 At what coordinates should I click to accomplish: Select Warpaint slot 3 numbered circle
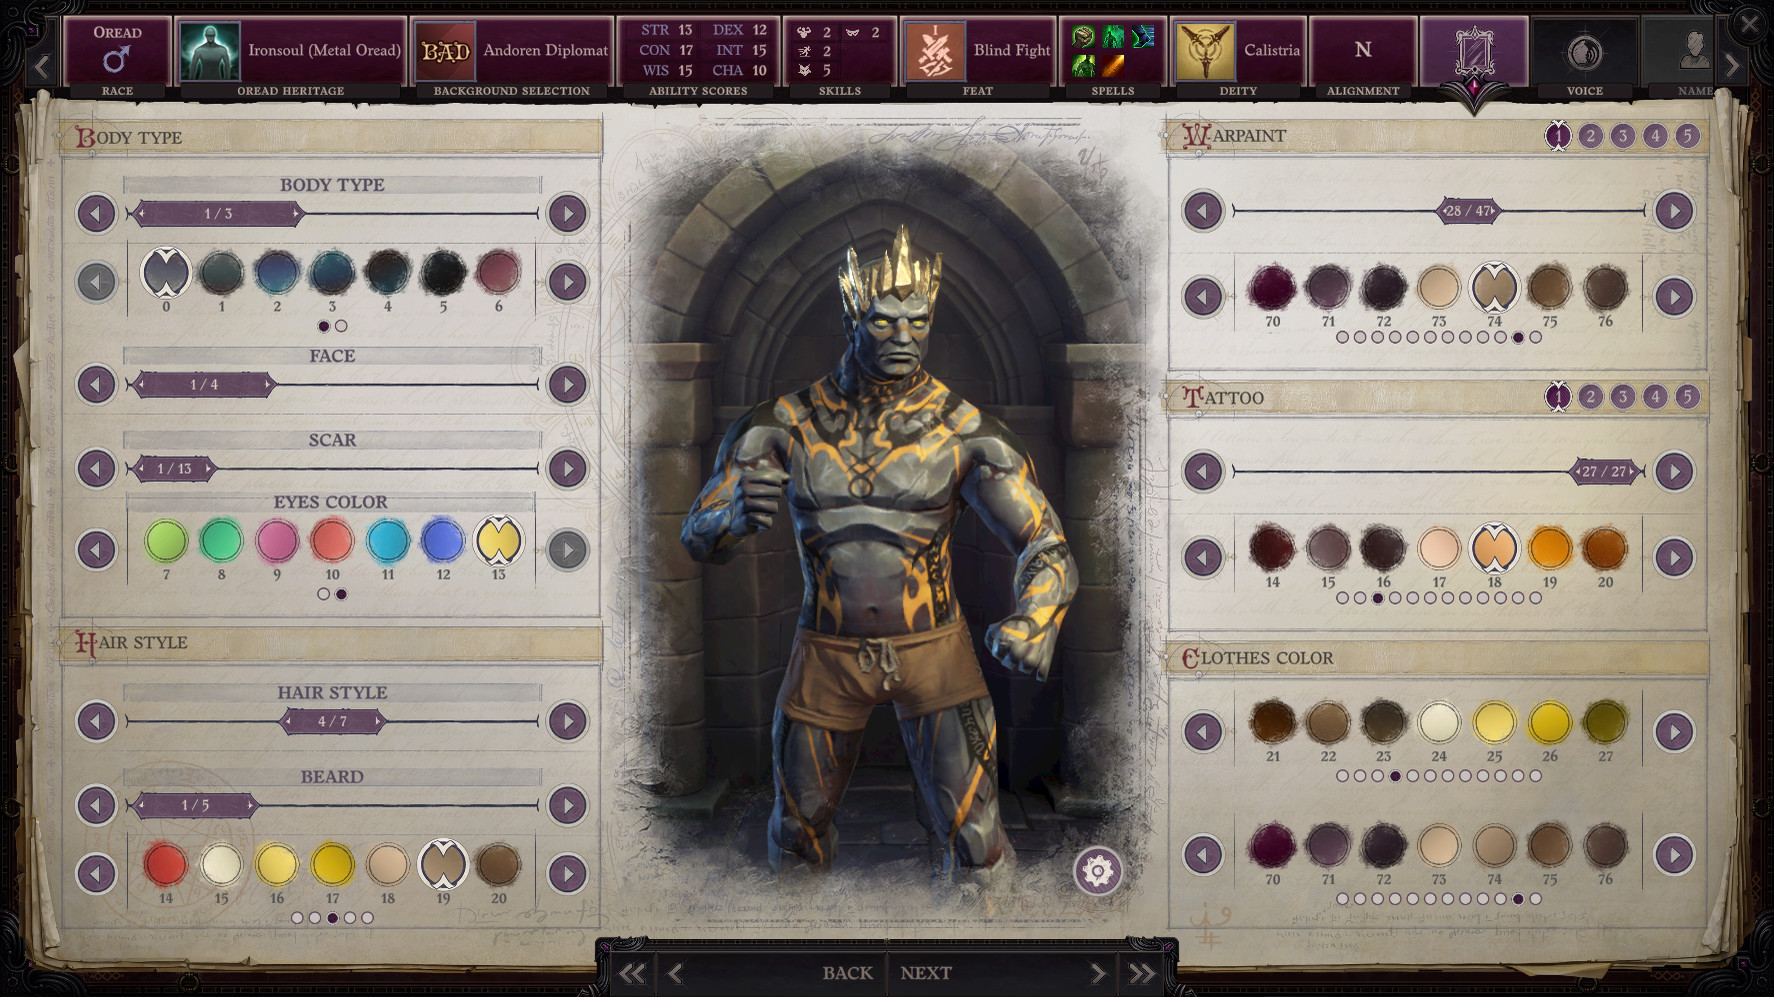click(1621, 136)
